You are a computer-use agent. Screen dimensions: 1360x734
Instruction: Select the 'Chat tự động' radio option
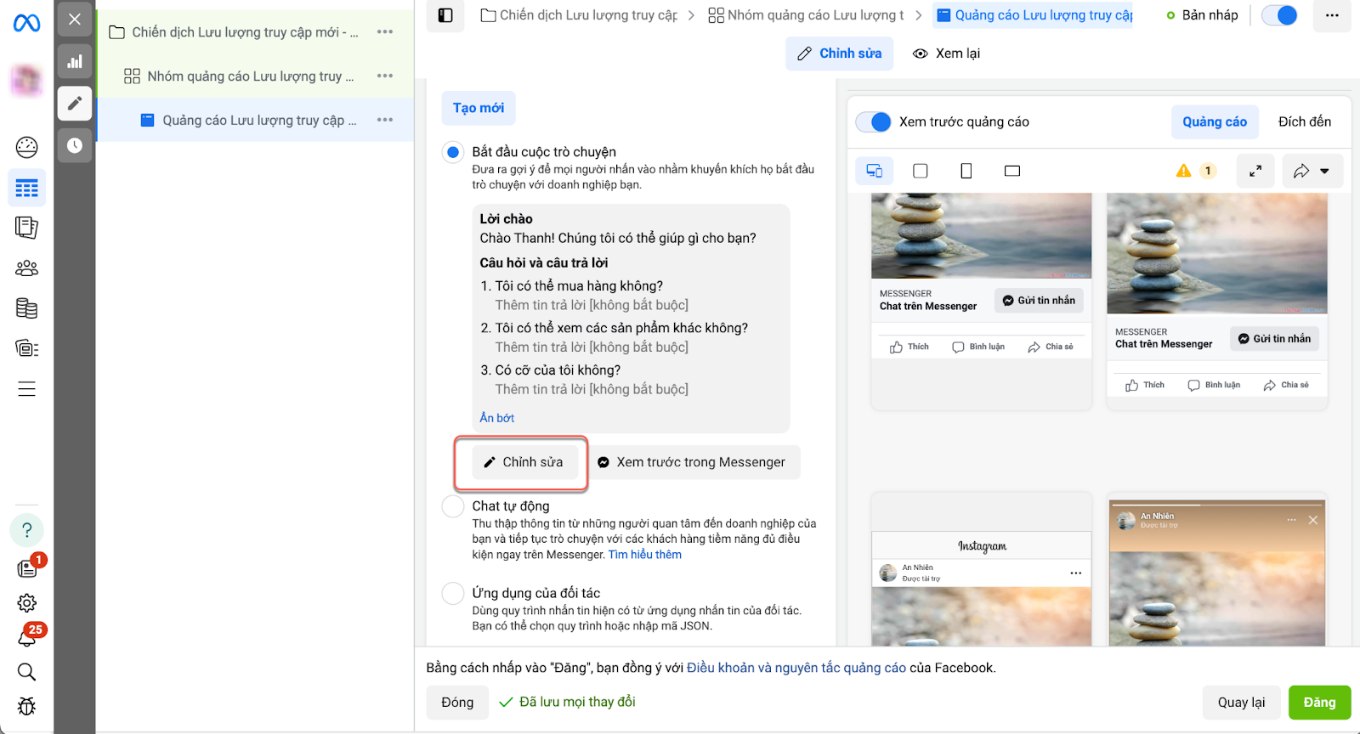453,507
